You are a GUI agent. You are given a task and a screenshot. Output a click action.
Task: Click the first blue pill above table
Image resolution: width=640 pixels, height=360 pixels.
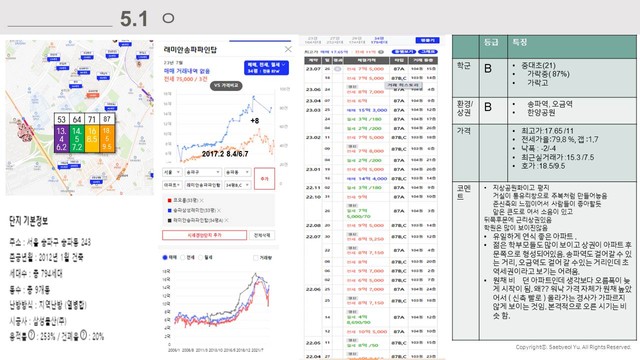coord(403,52)
